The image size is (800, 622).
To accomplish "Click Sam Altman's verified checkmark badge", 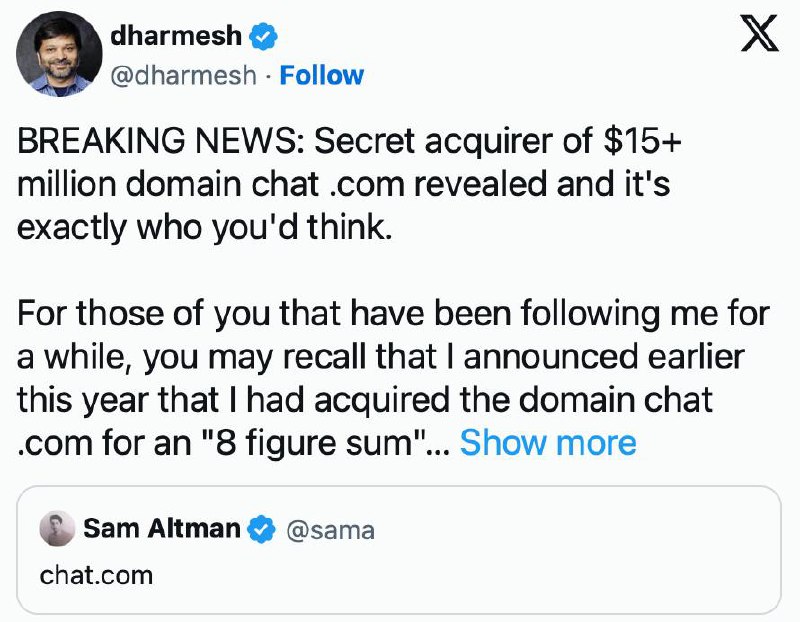I will [x=261, y=529].
